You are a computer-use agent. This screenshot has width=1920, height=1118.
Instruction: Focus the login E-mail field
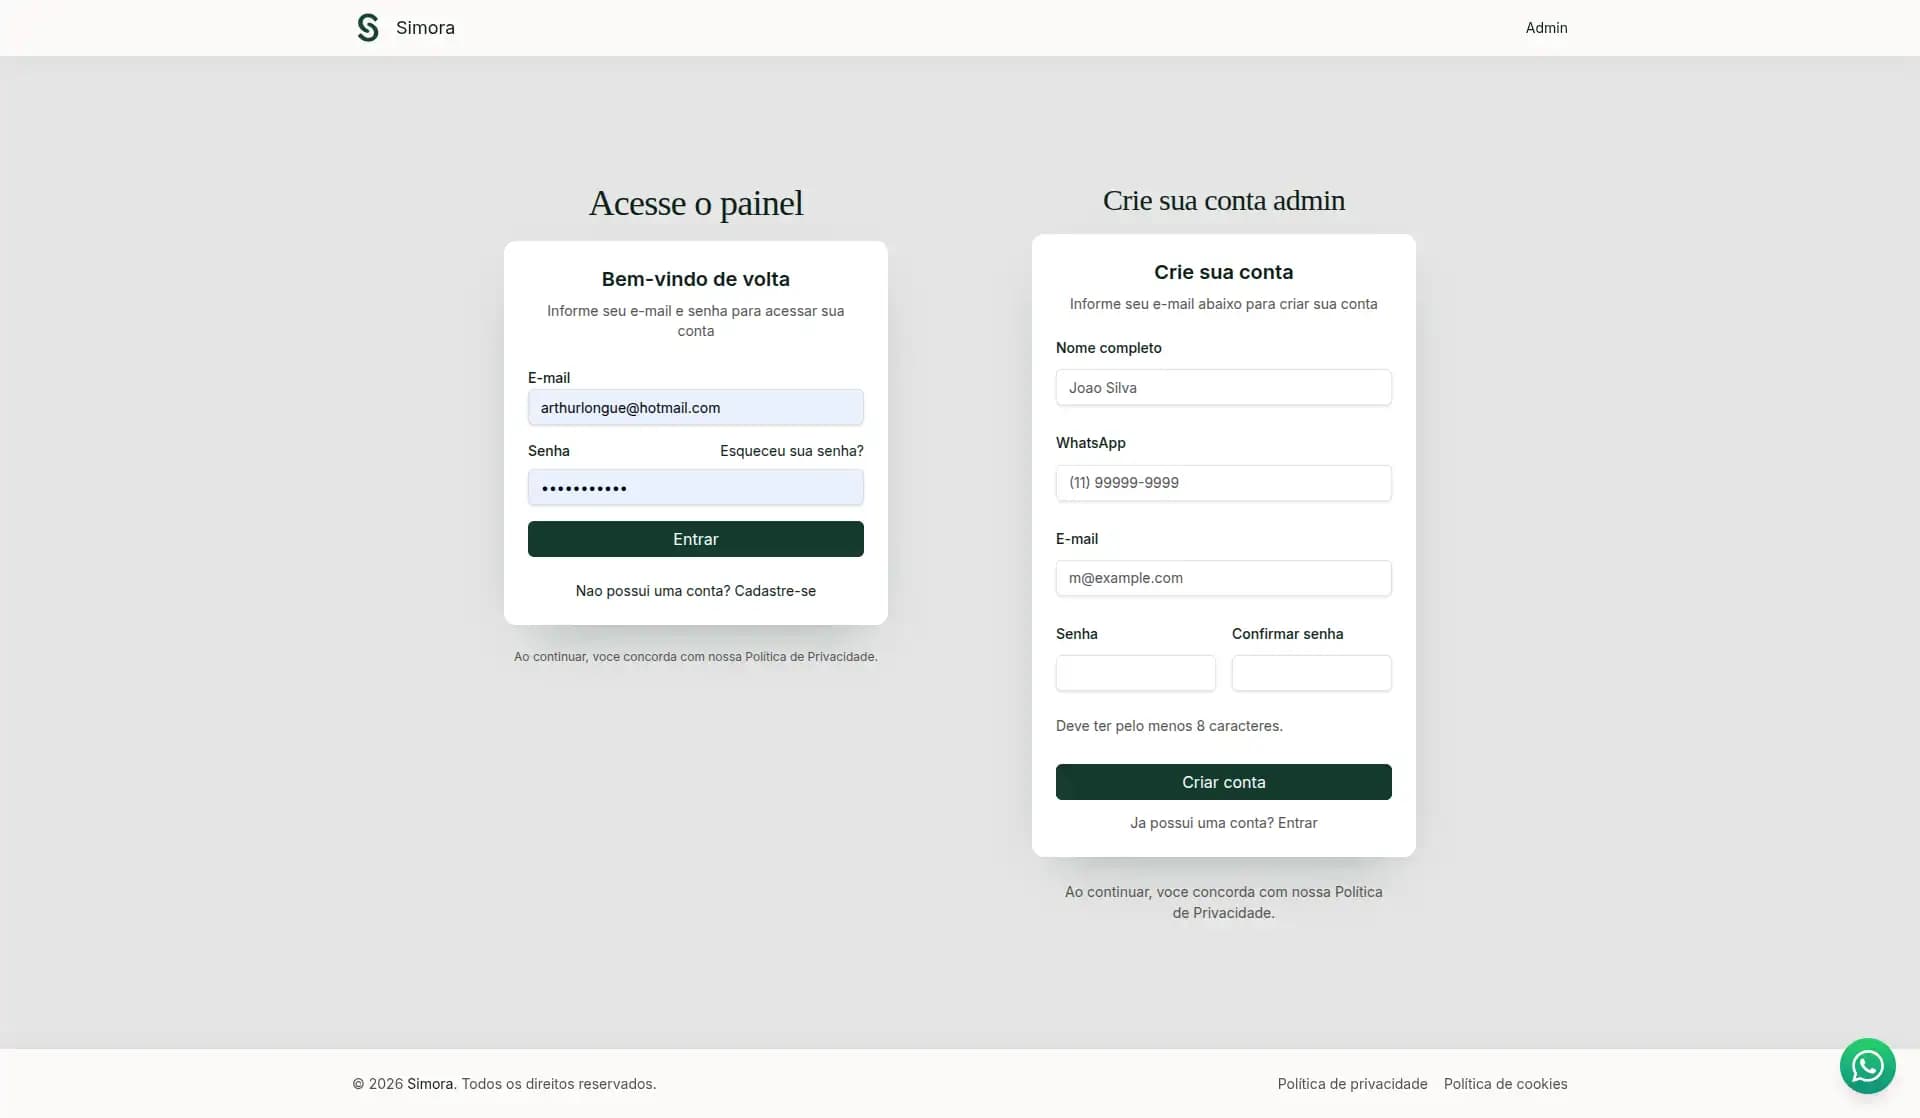click(x=695, y=408)
